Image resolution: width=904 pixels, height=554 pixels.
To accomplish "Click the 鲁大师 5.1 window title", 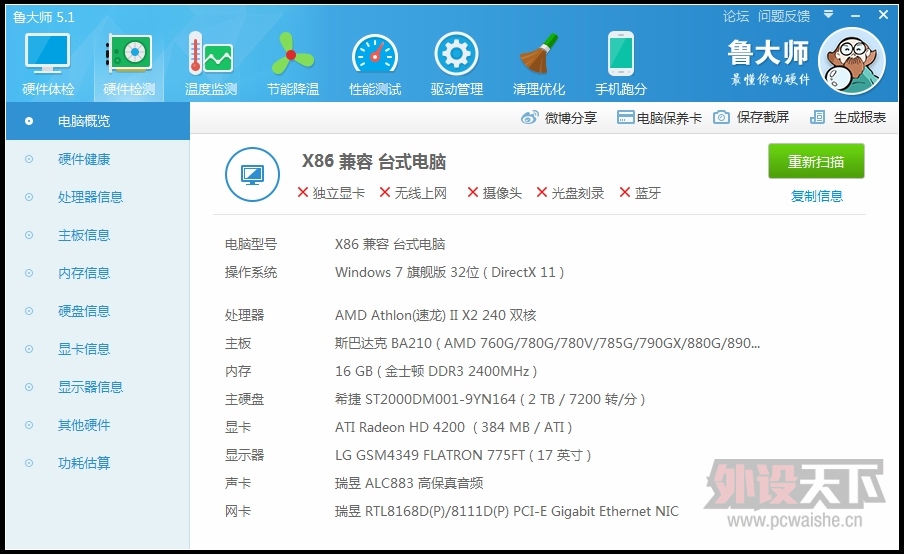I will pyautogui.click(x=44, y=17).
